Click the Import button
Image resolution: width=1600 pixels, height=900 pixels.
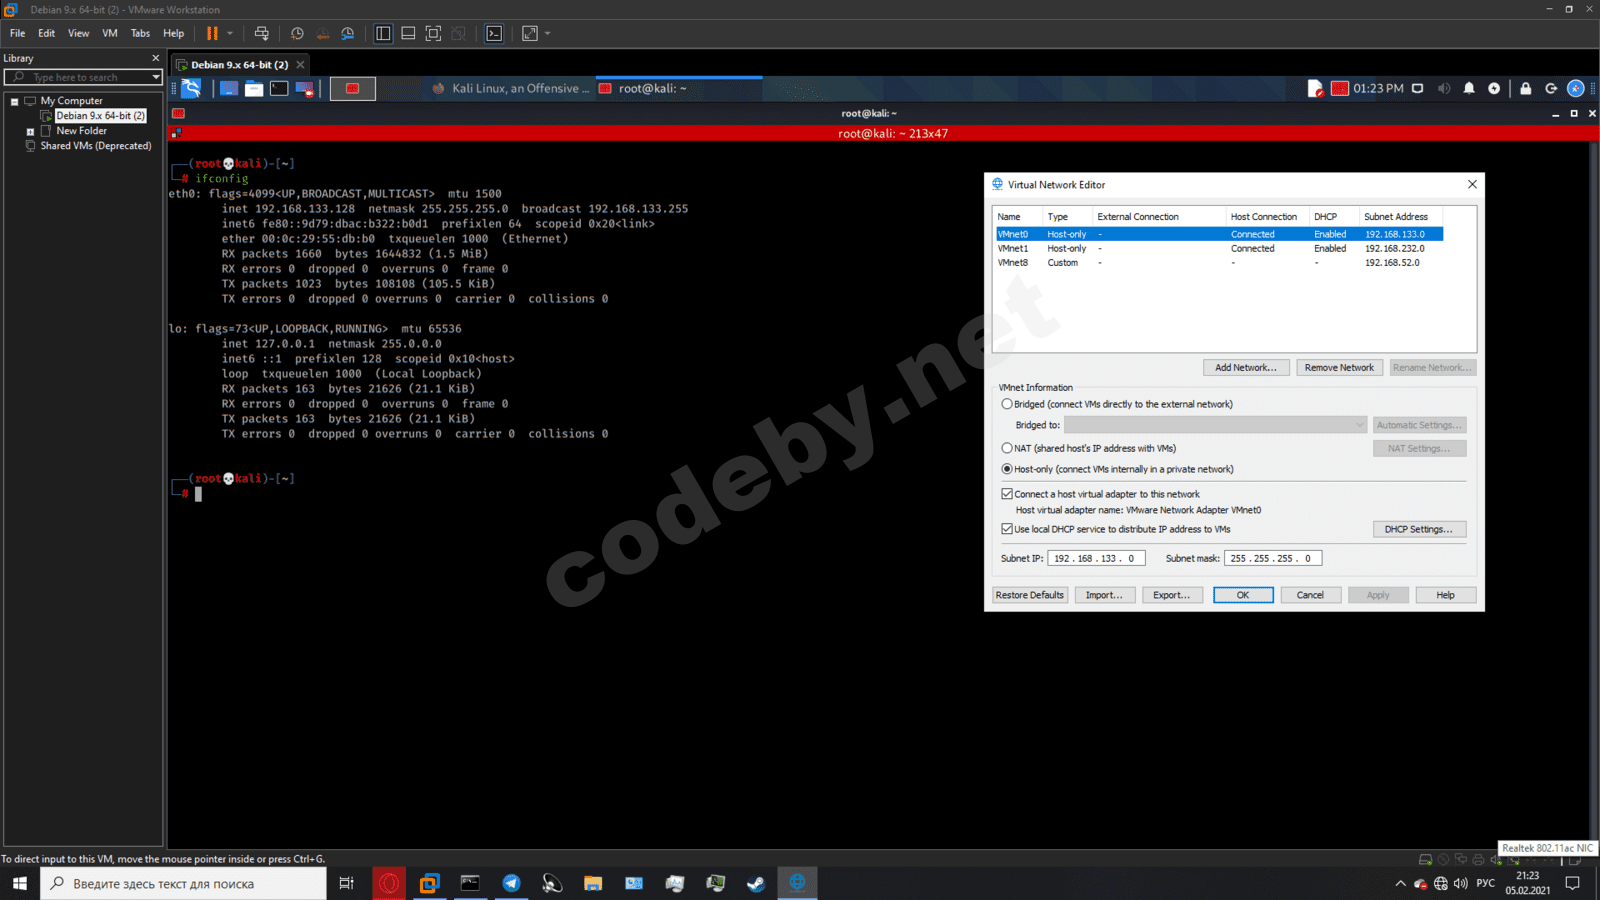click(1104, 595)
